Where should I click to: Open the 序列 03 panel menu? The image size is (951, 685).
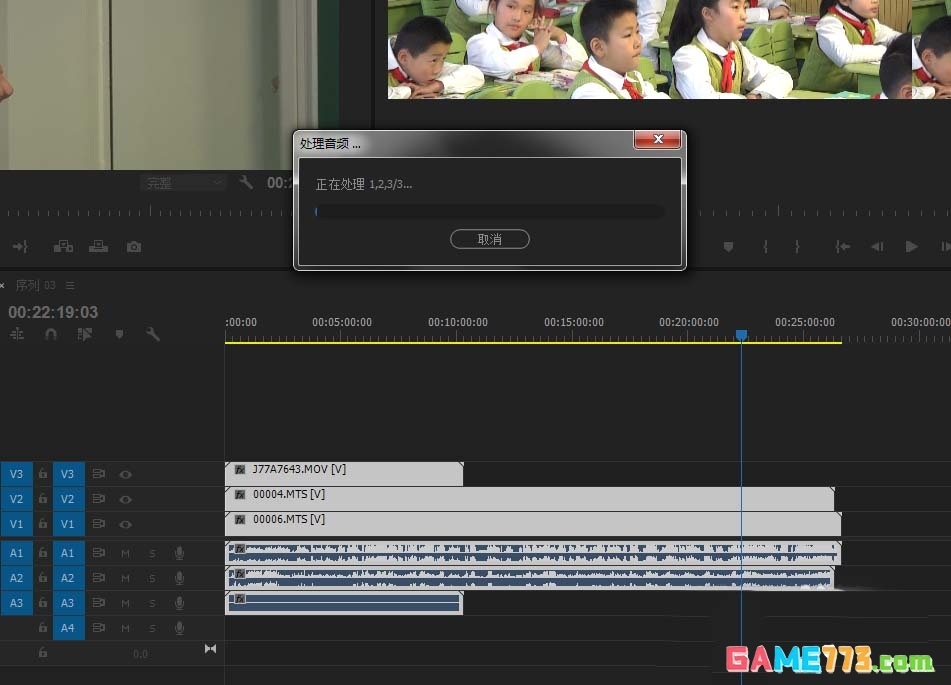click(70, 285)
